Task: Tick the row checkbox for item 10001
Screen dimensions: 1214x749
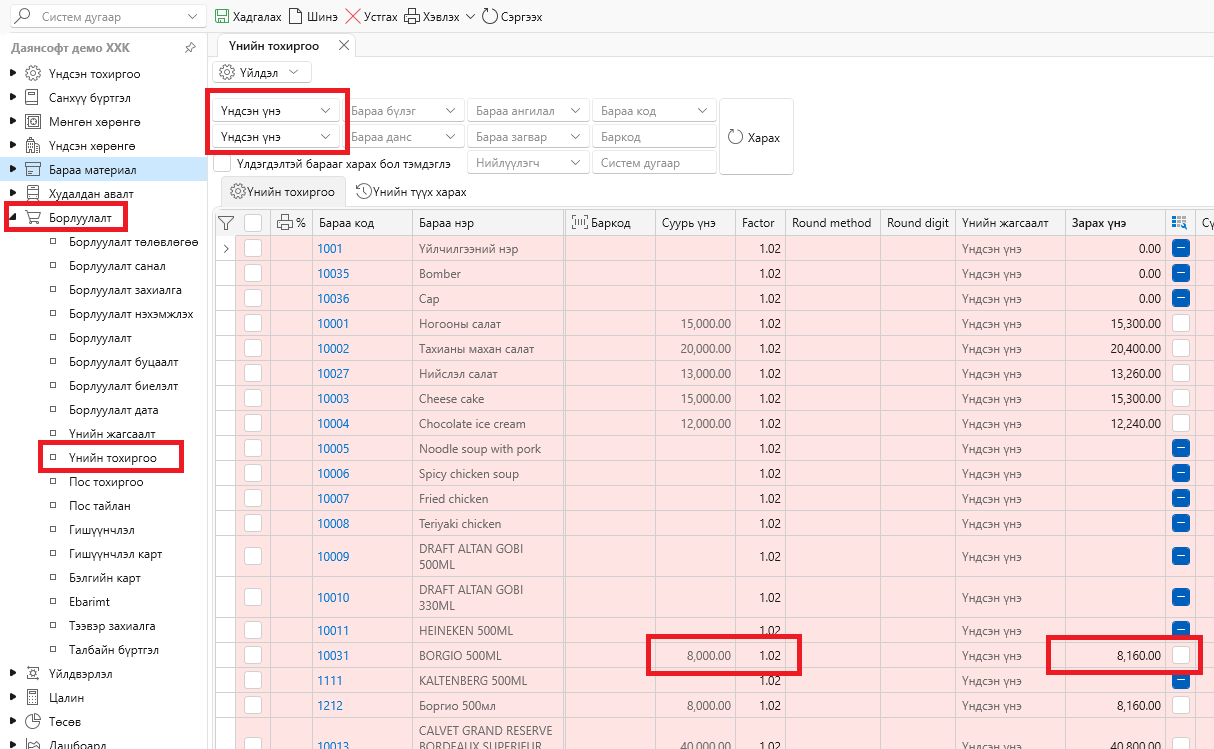Action: click(x=253, y=323)
